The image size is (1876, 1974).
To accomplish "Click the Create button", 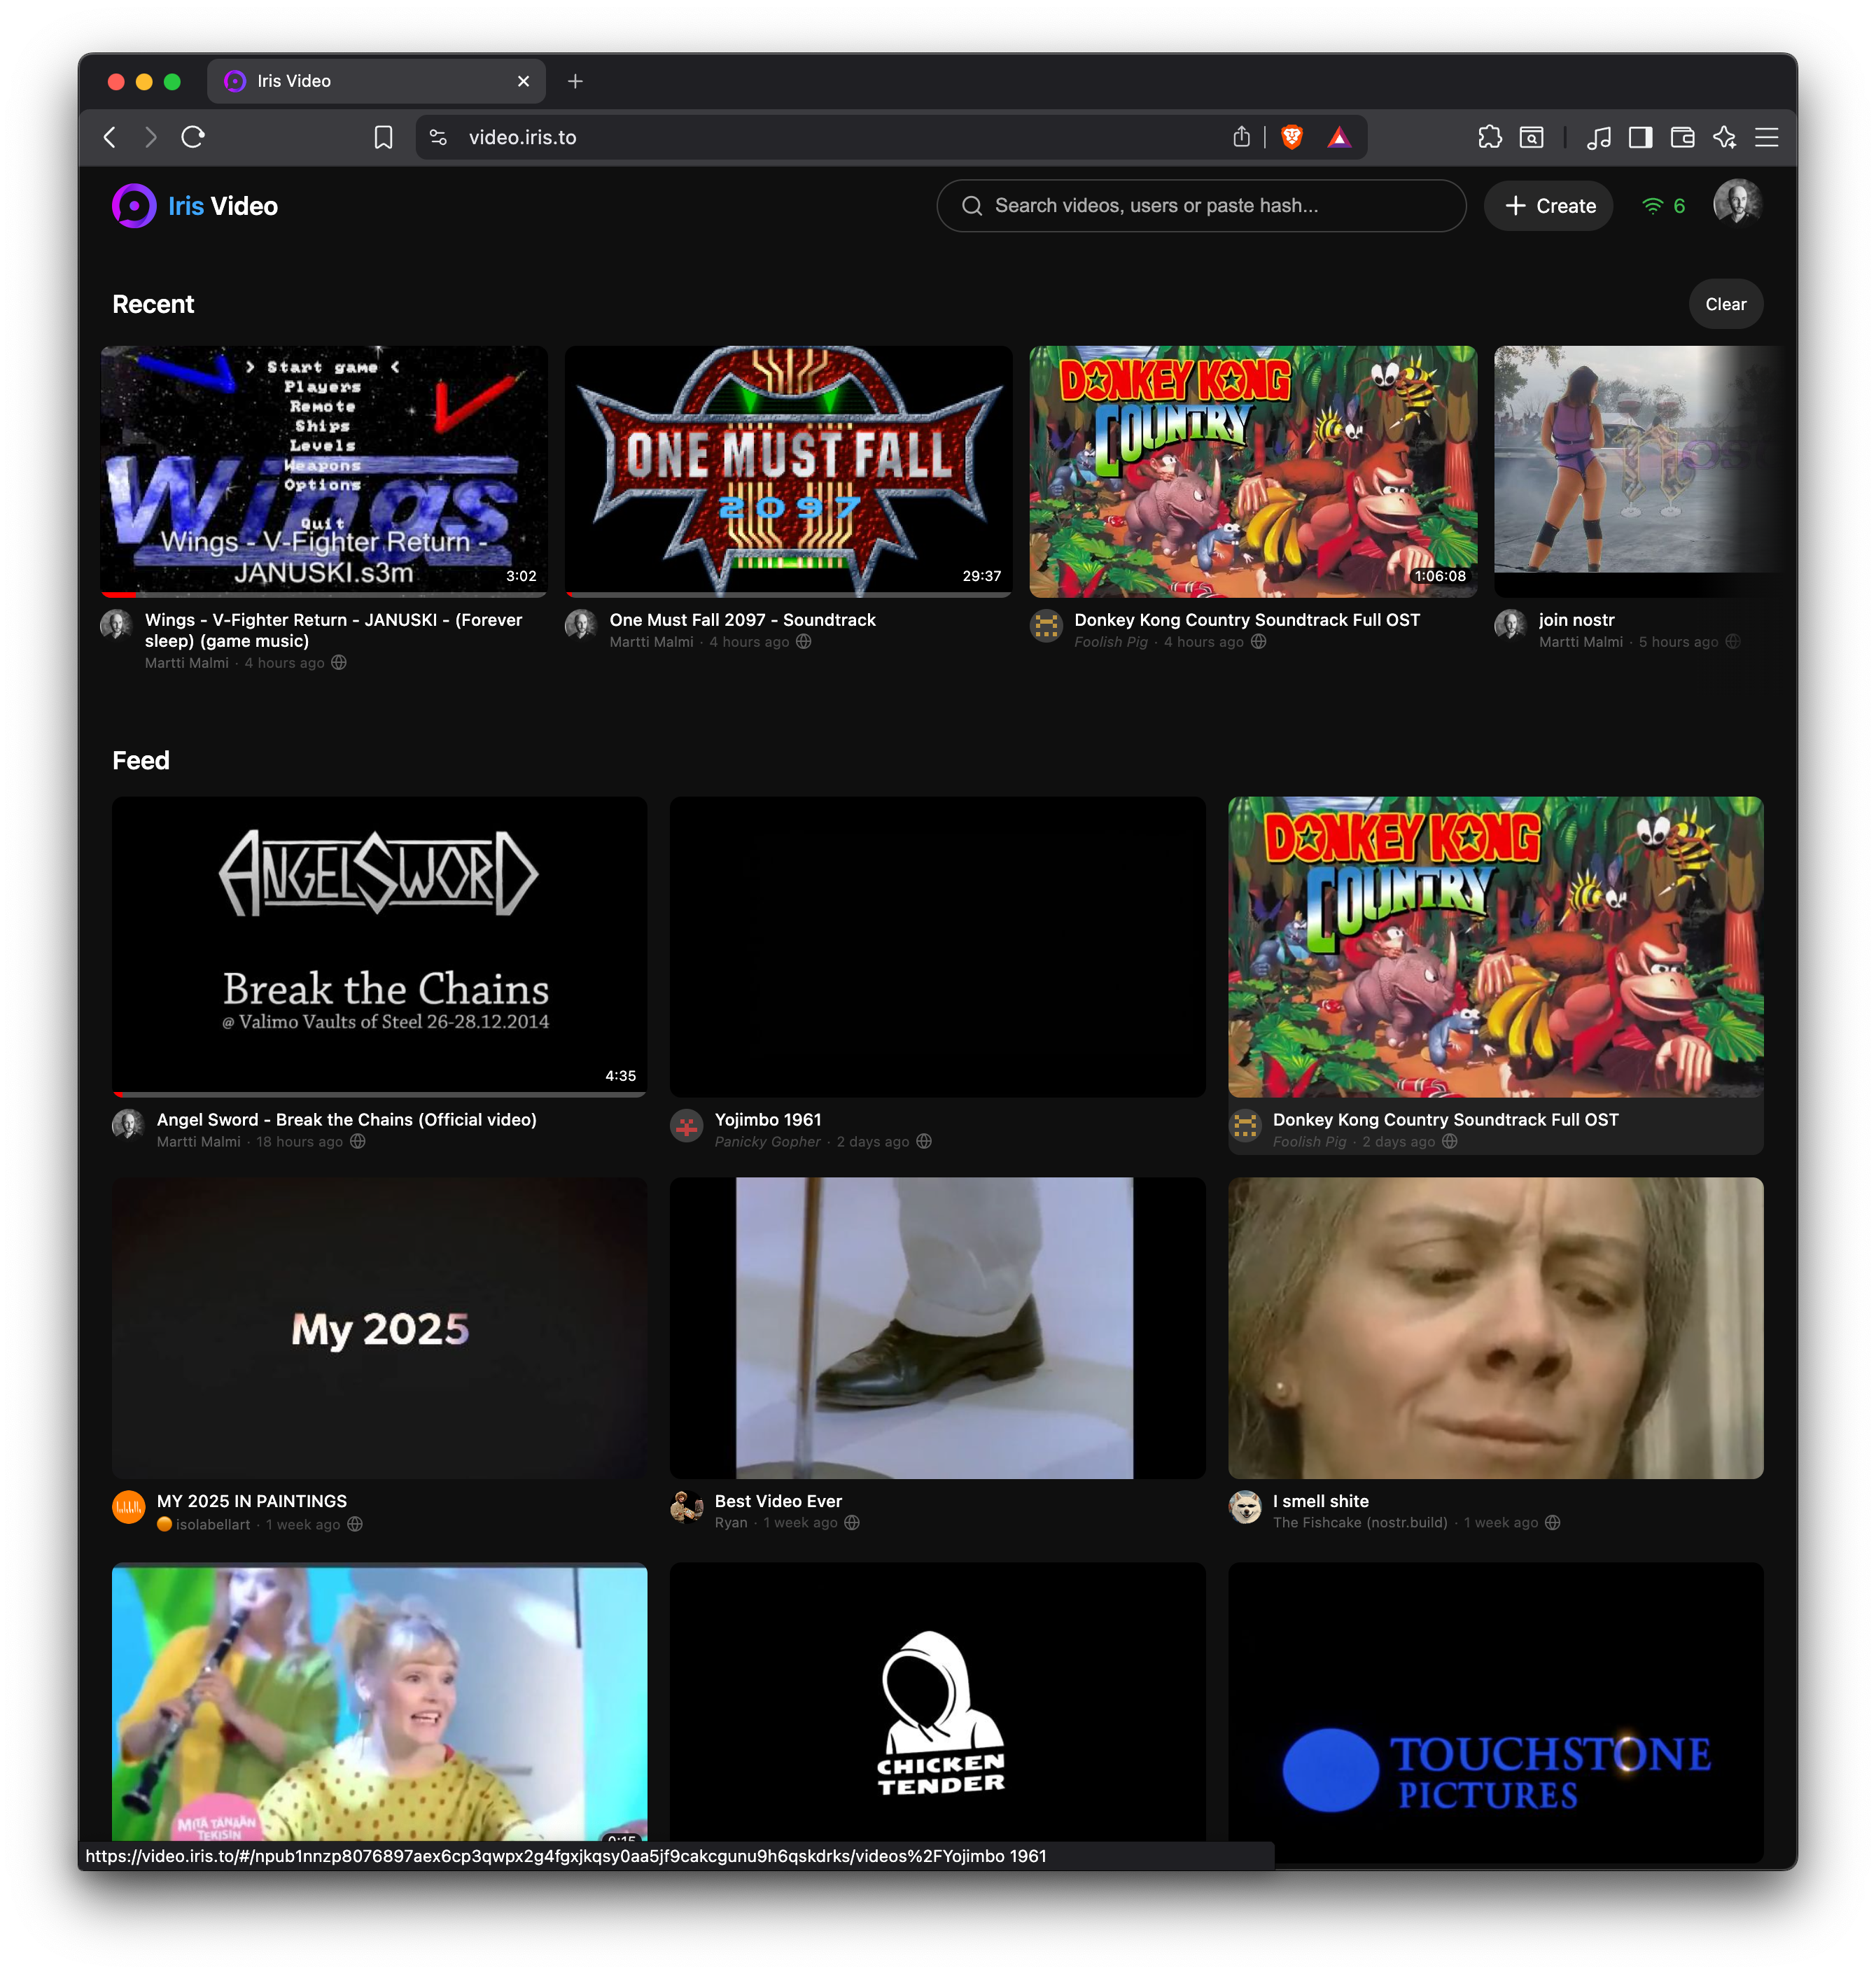I will click(x=1548, y=206).
